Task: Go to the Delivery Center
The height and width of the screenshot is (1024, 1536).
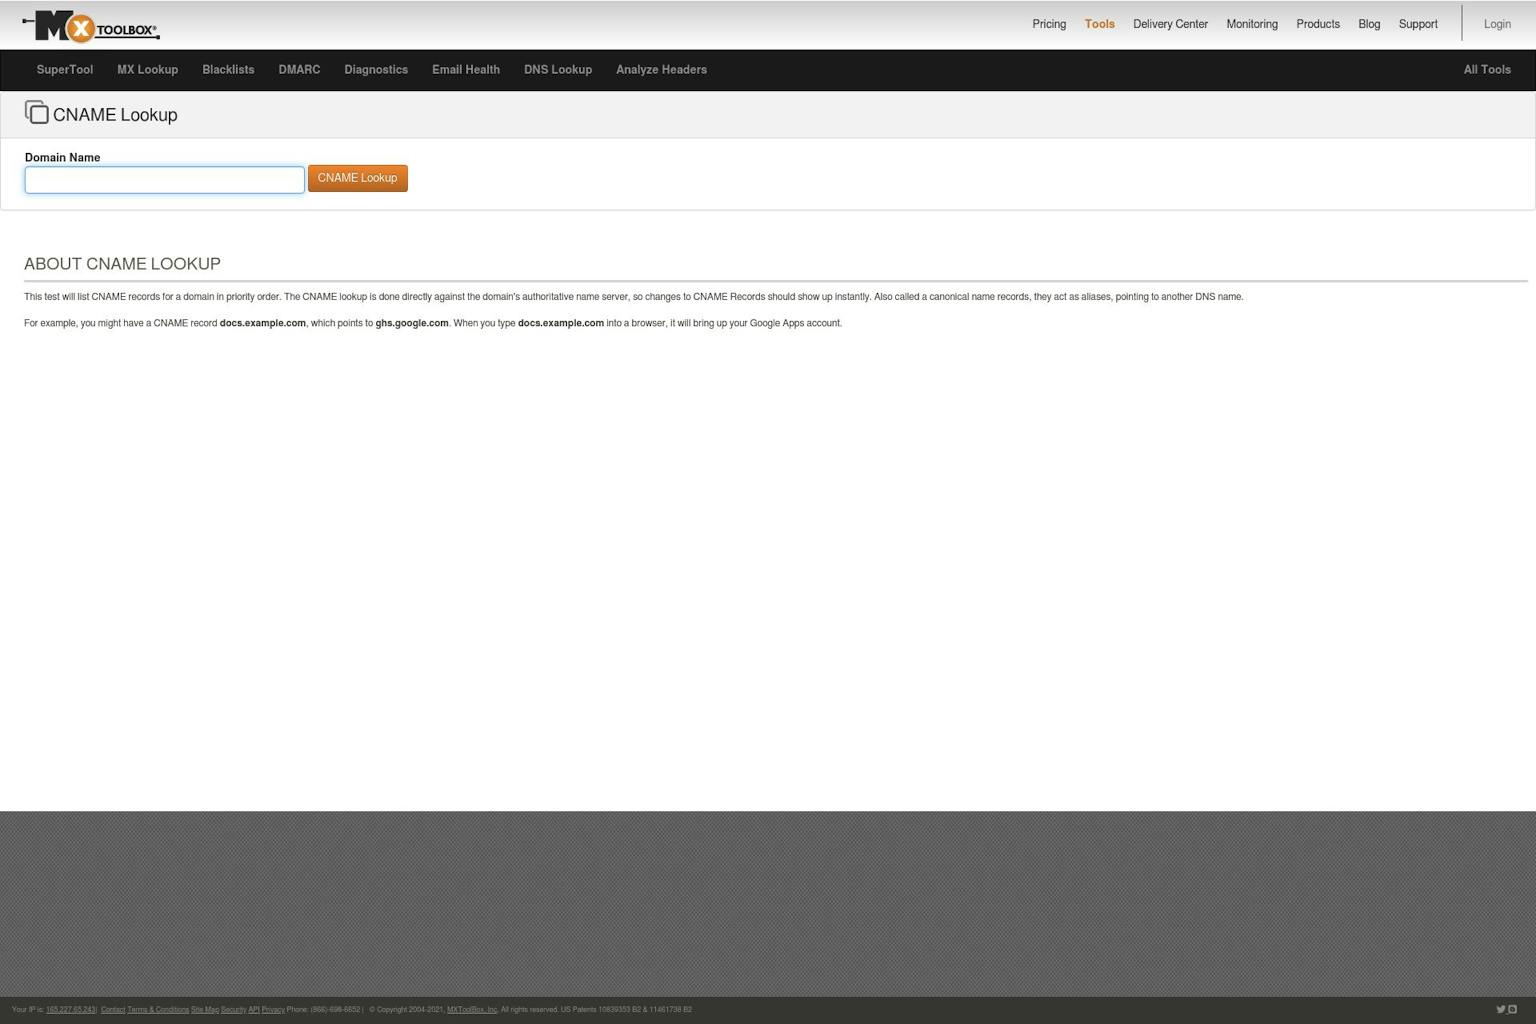Action: coord(1170,23)
